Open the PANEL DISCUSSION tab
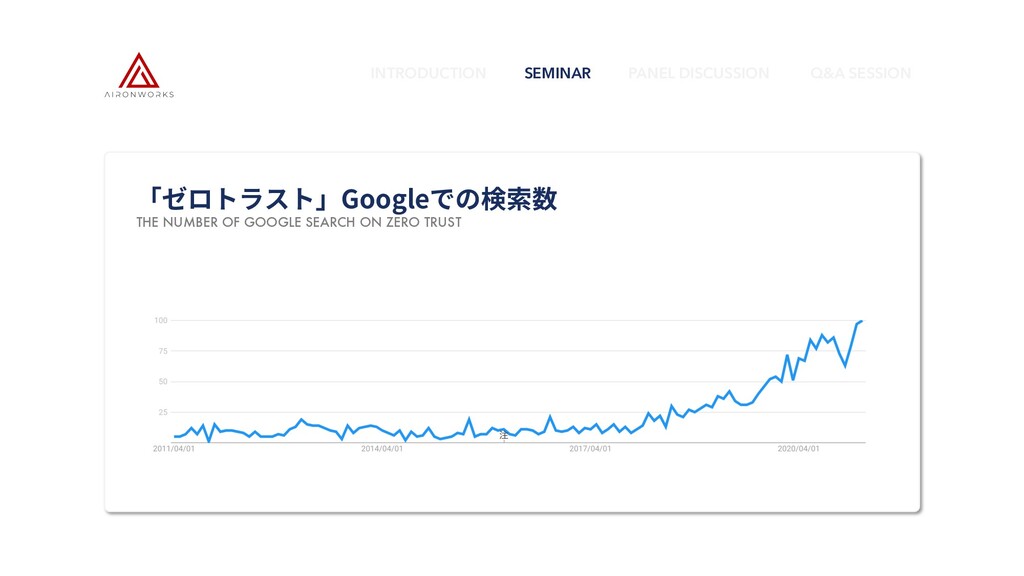The height and width of the screenshot is (576, 1024). [699, 73]
